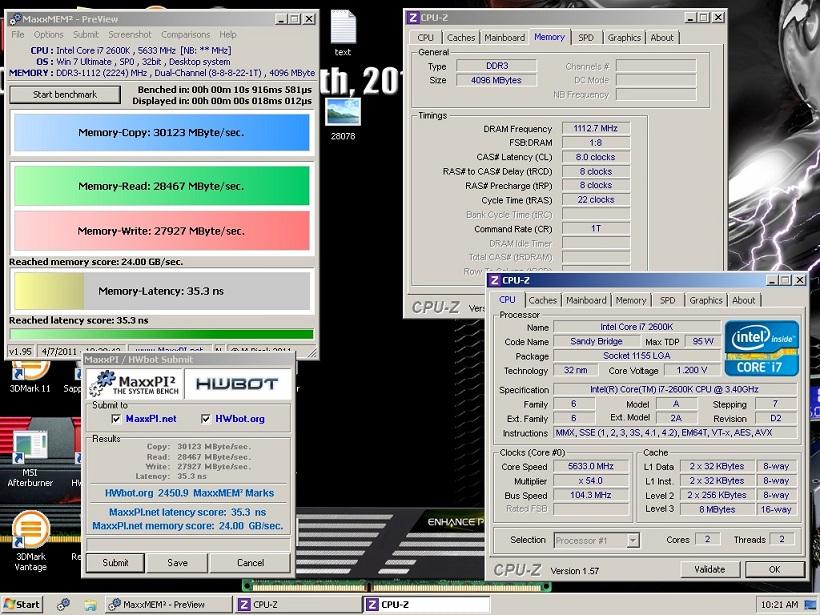This screenshot has width=820, height=615.
Task: Switch to the active CPU-Z taskbar button
Action: pos(426,605)
